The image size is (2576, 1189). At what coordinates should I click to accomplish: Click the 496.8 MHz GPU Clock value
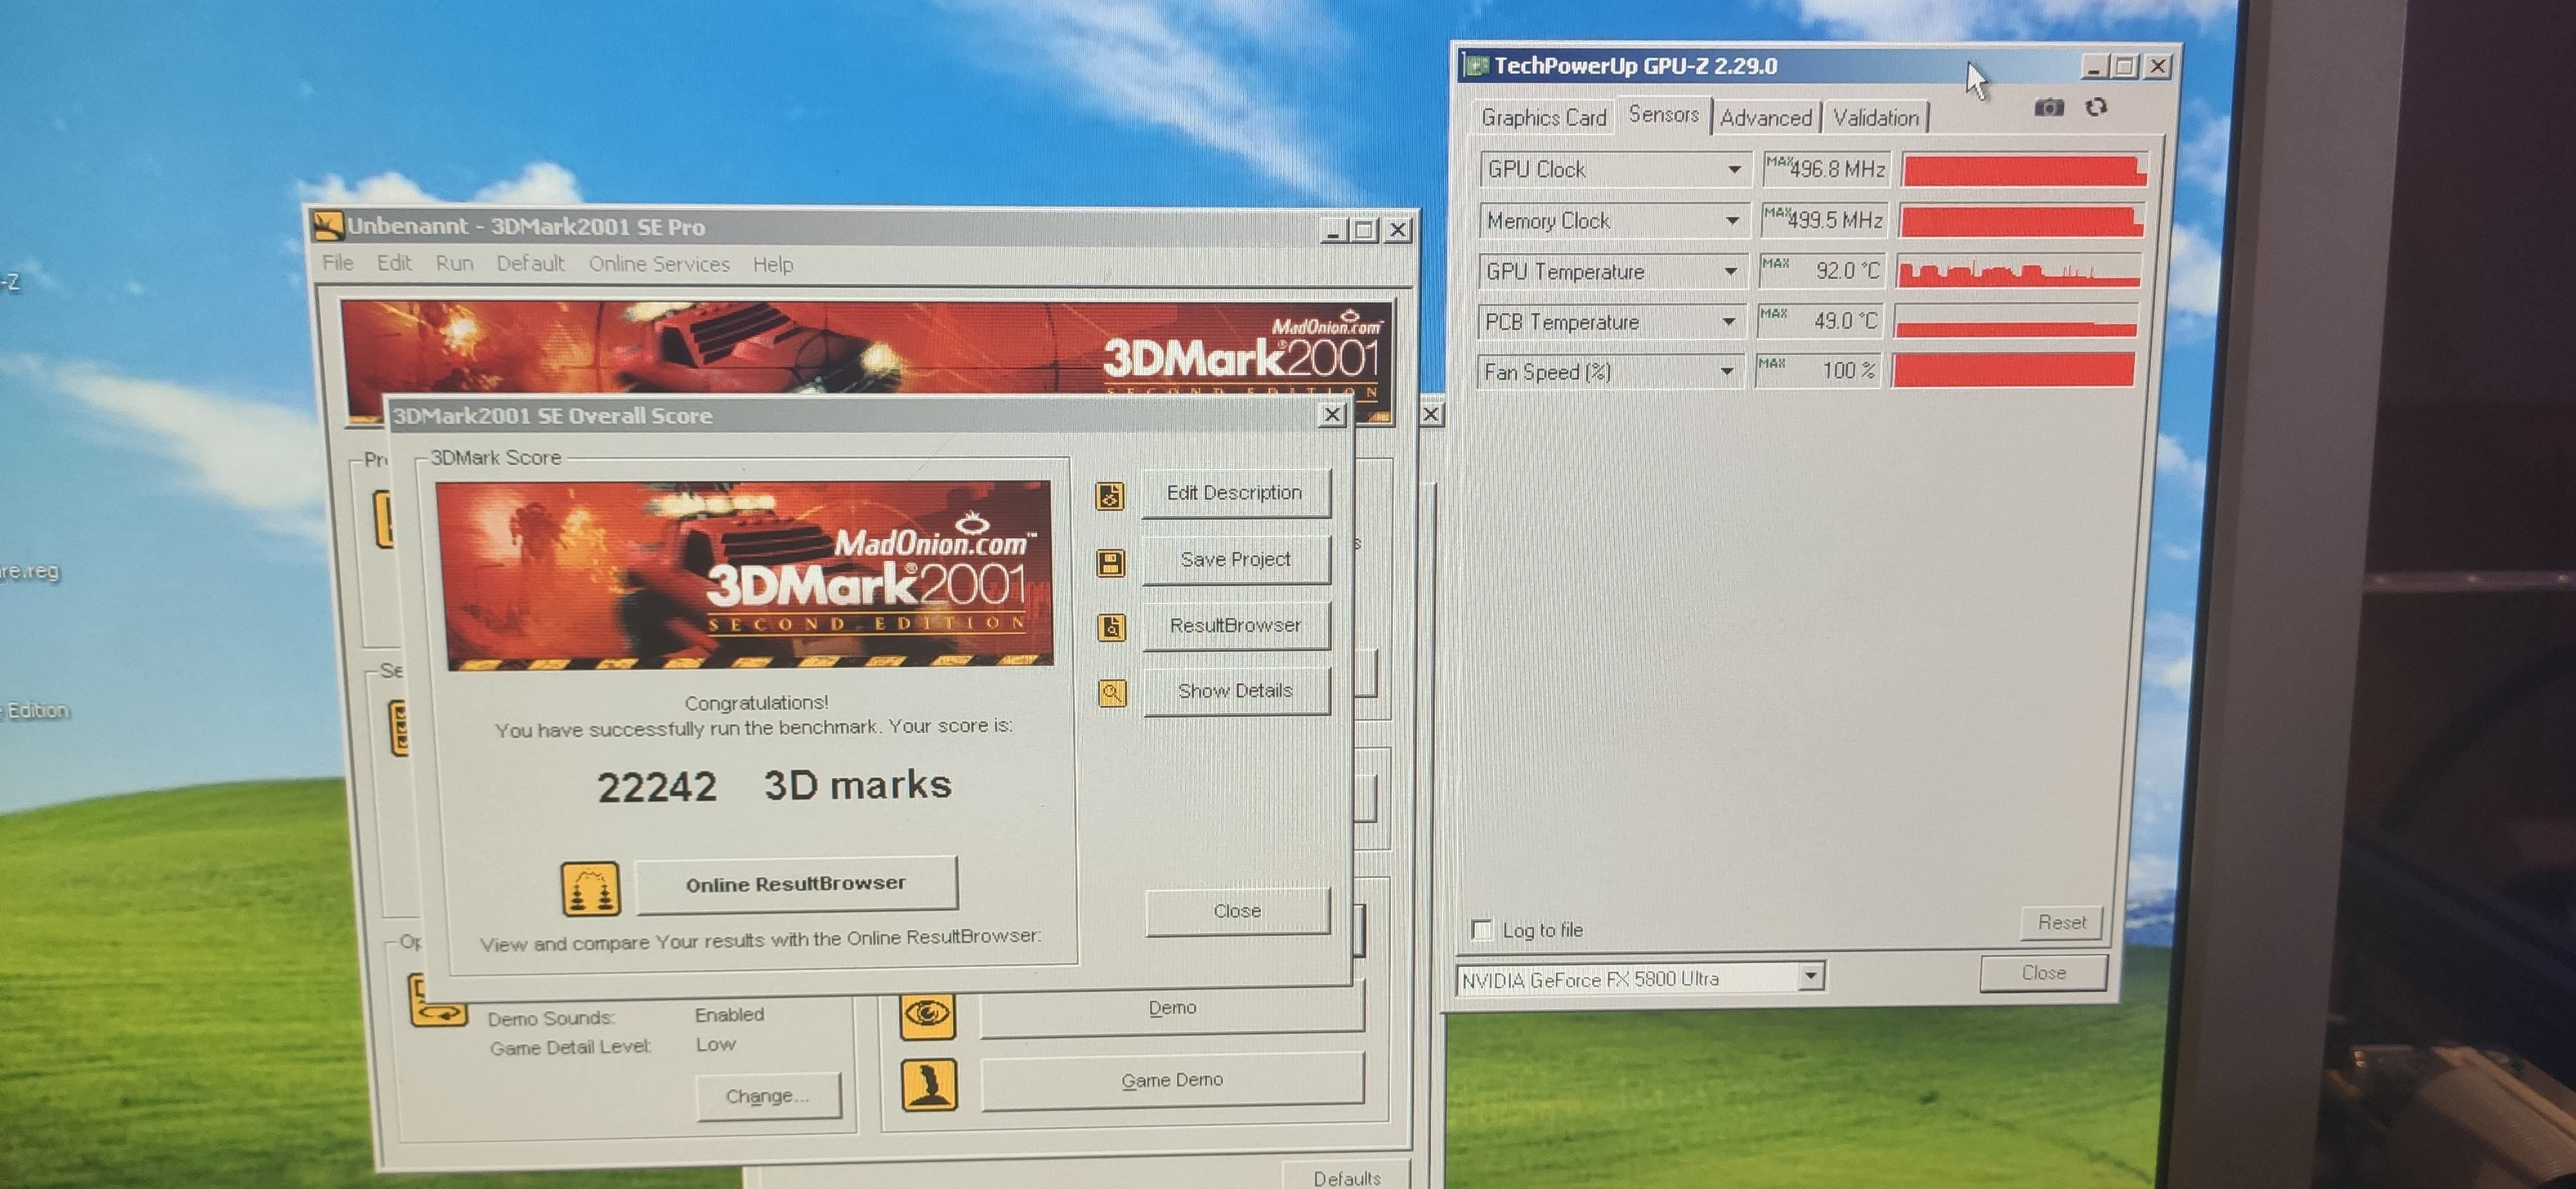pos(1826,169)
